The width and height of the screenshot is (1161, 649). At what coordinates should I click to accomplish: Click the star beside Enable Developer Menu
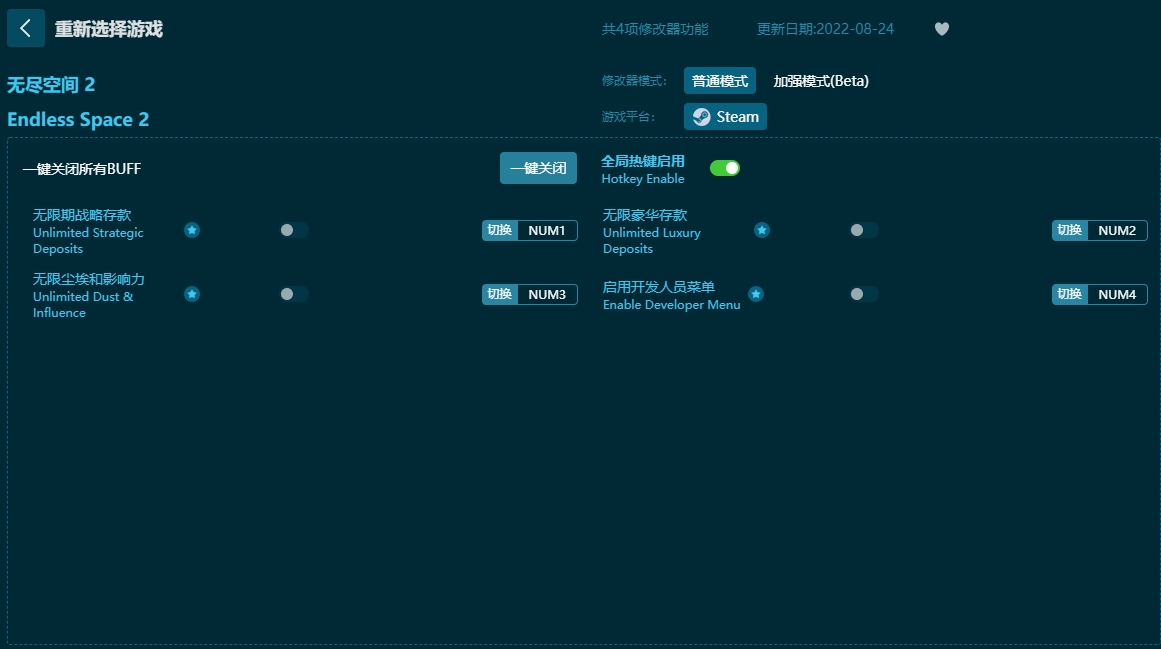pyautogui.click(x=756, y=294)
